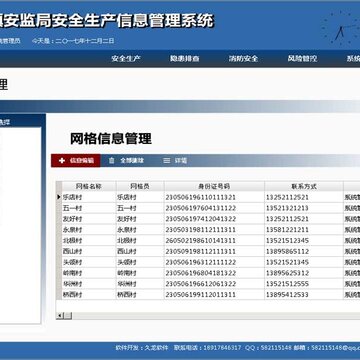Click phone number 13521512555

[x=287, y=284]
